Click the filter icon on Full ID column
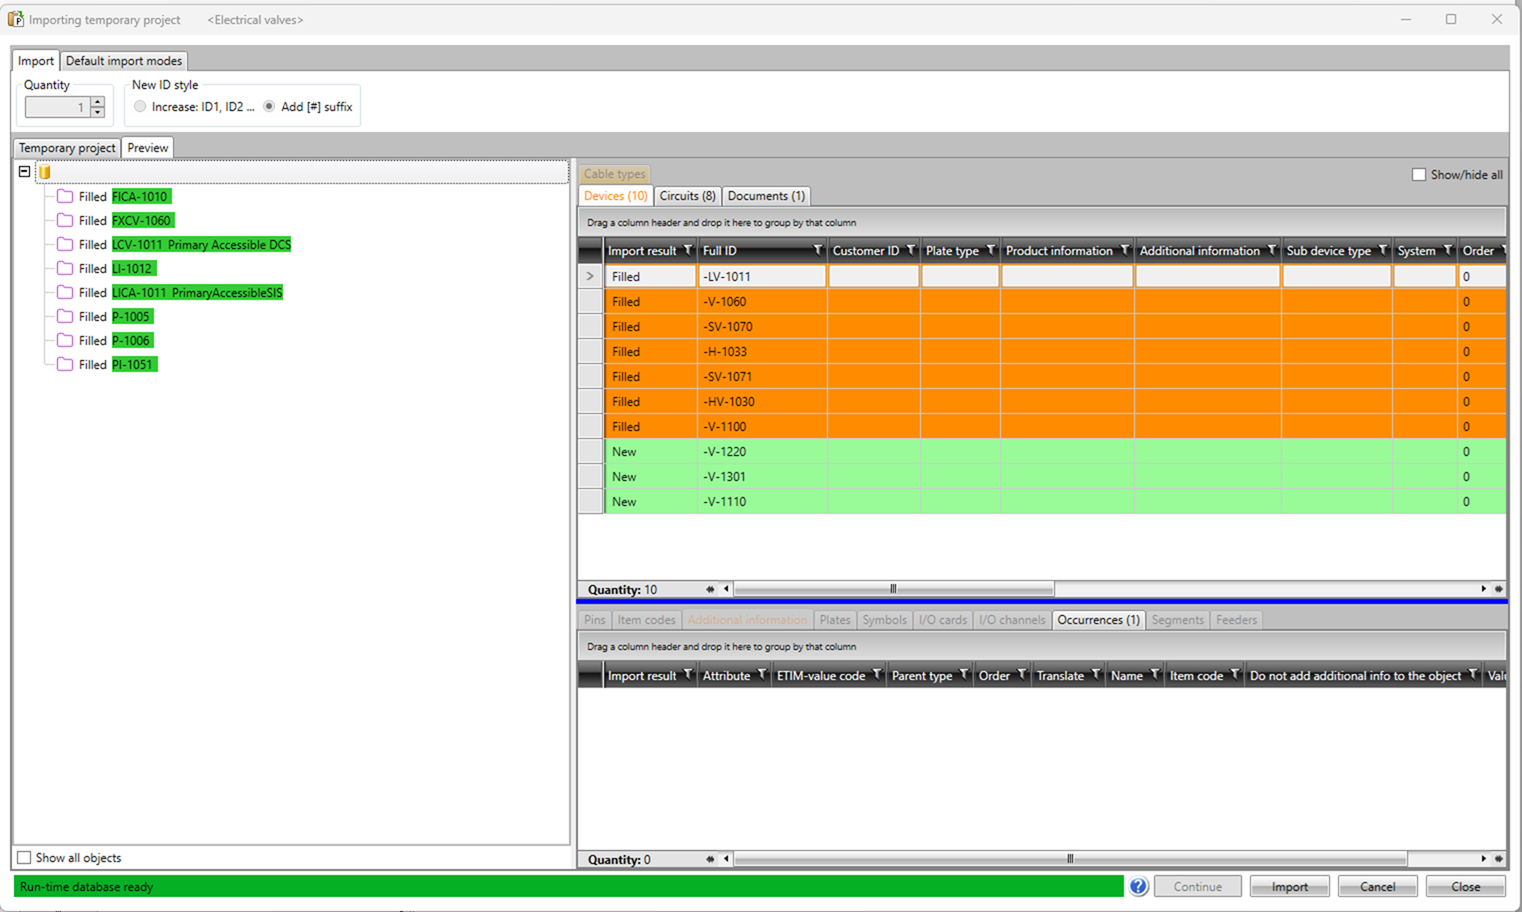The image size is (1522, 912). tap(817, 250)
